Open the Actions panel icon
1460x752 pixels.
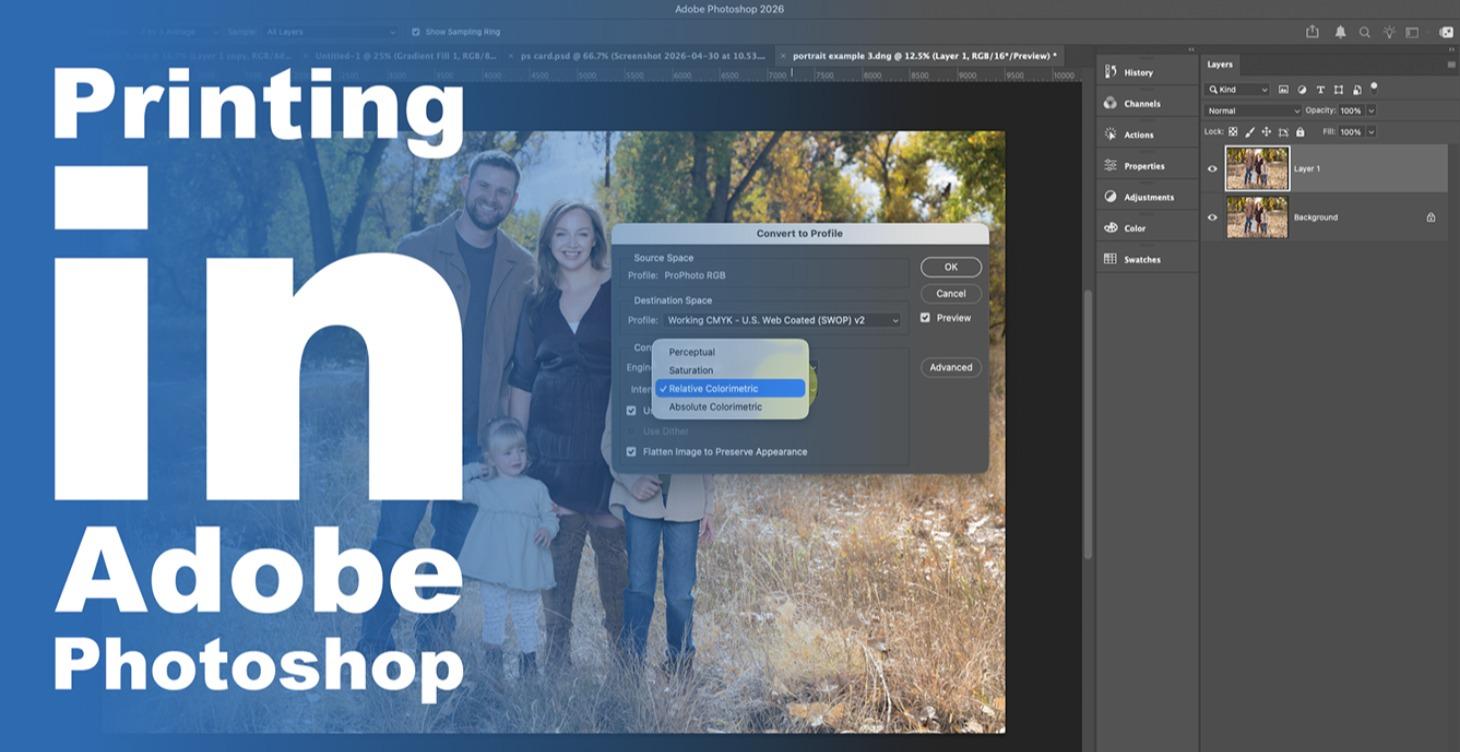click(1110, 134)
